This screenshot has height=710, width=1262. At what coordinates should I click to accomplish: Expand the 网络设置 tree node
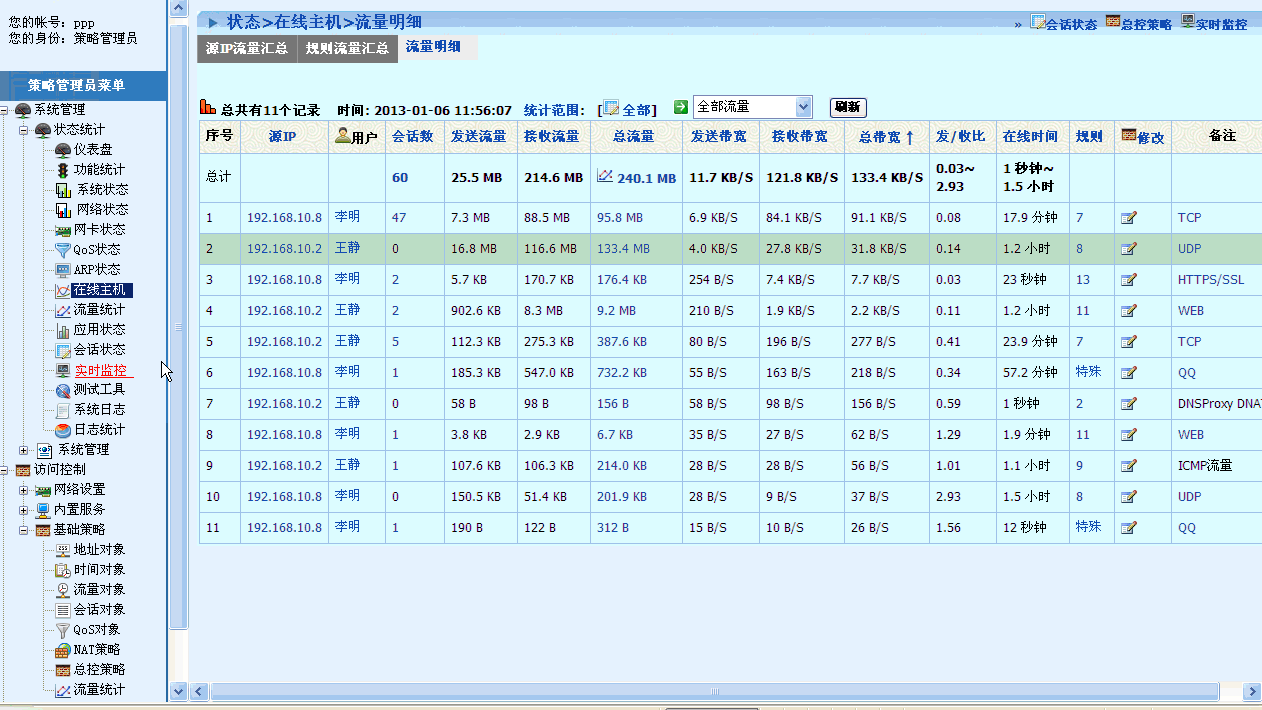point(24,490)
